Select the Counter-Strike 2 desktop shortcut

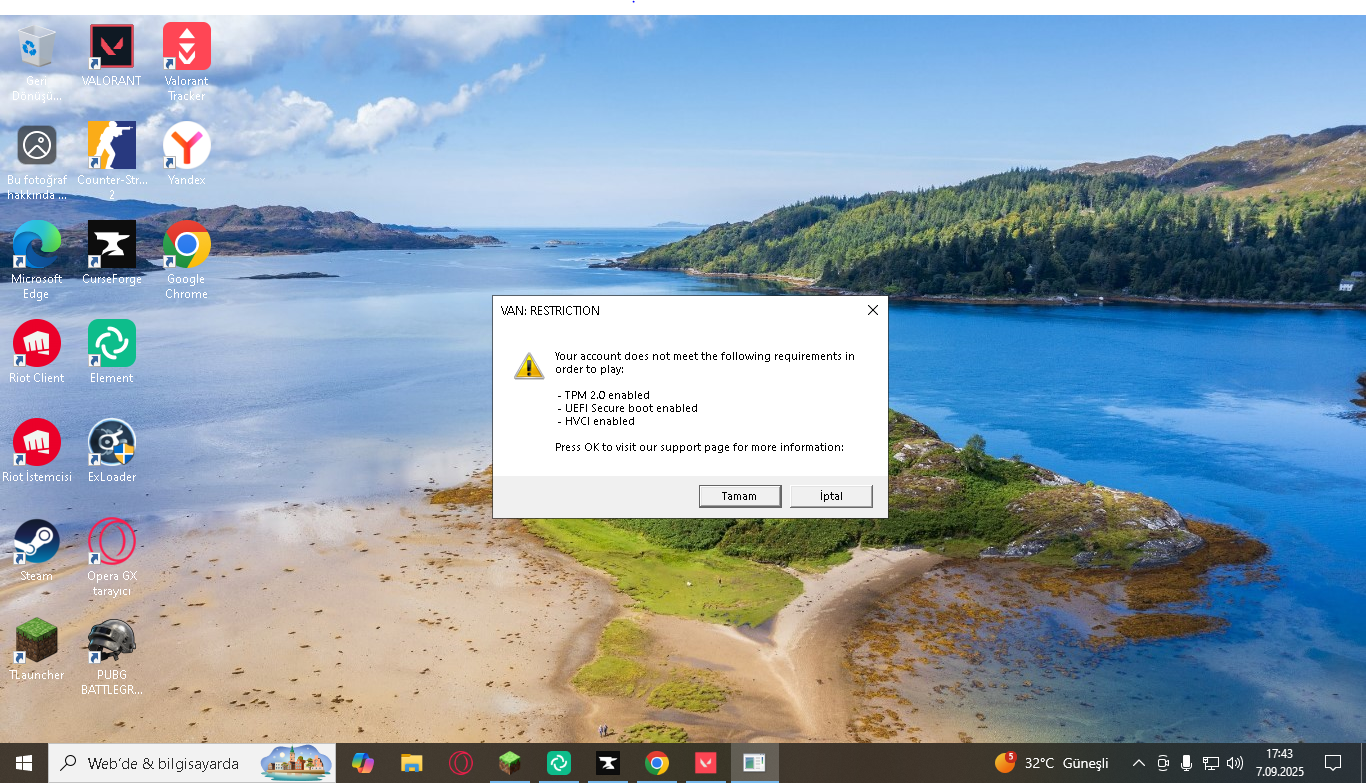tap(112, 163)
